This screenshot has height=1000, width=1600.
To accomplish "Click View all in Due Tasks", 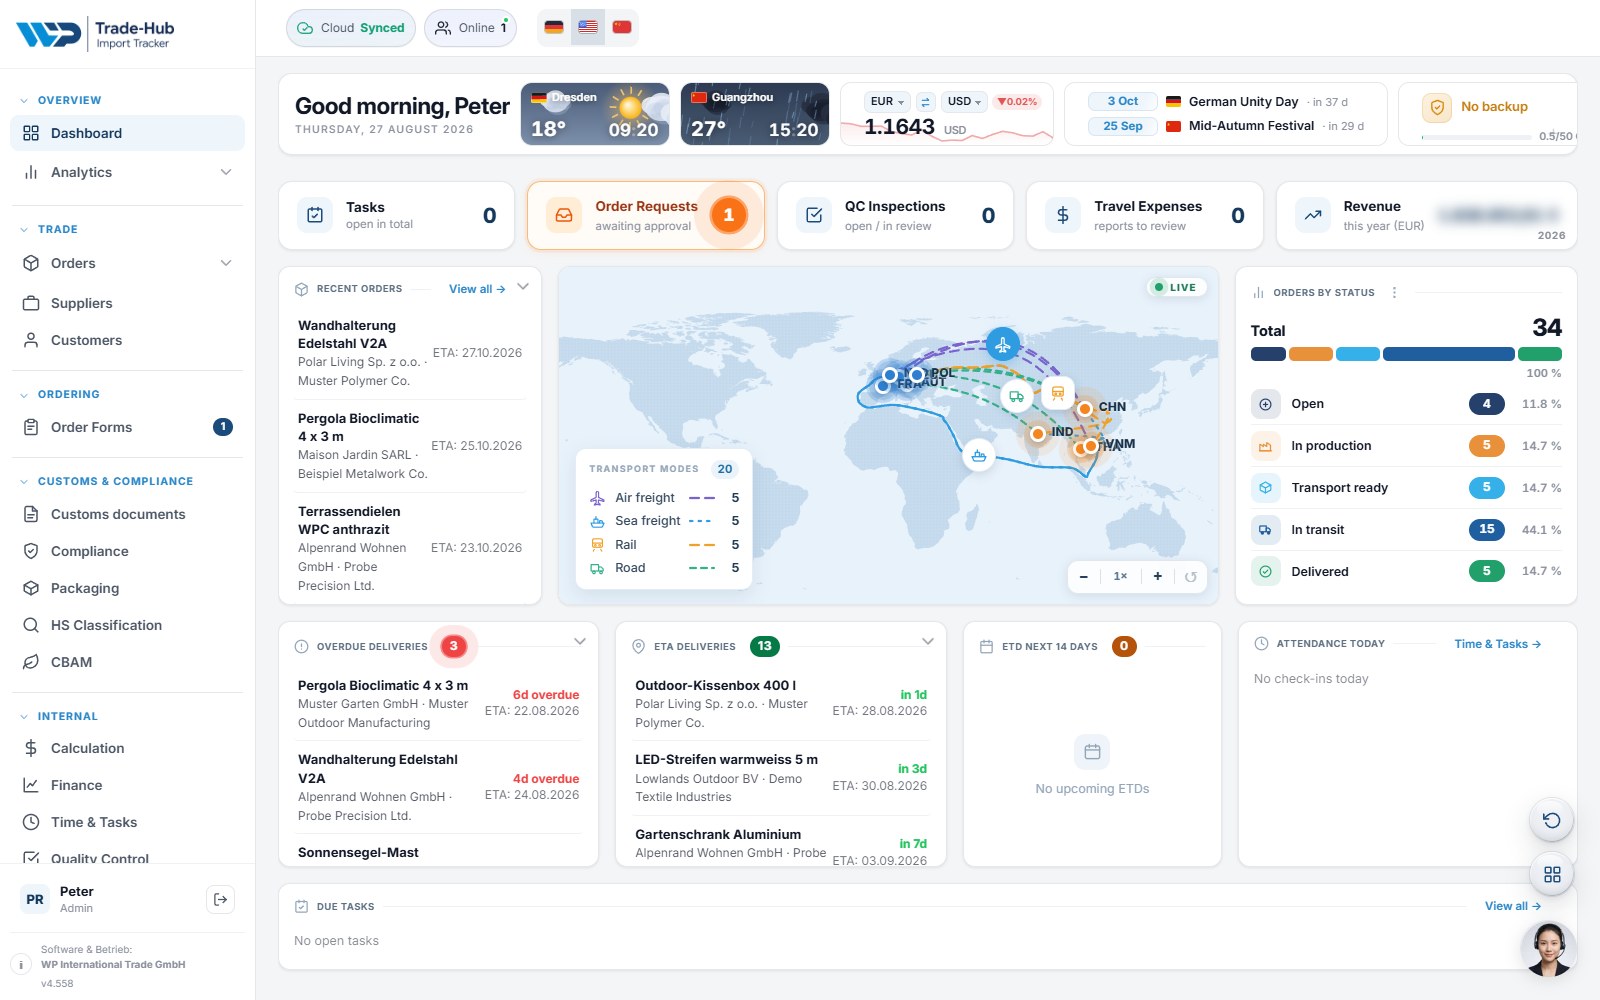I will [1512, 906].
